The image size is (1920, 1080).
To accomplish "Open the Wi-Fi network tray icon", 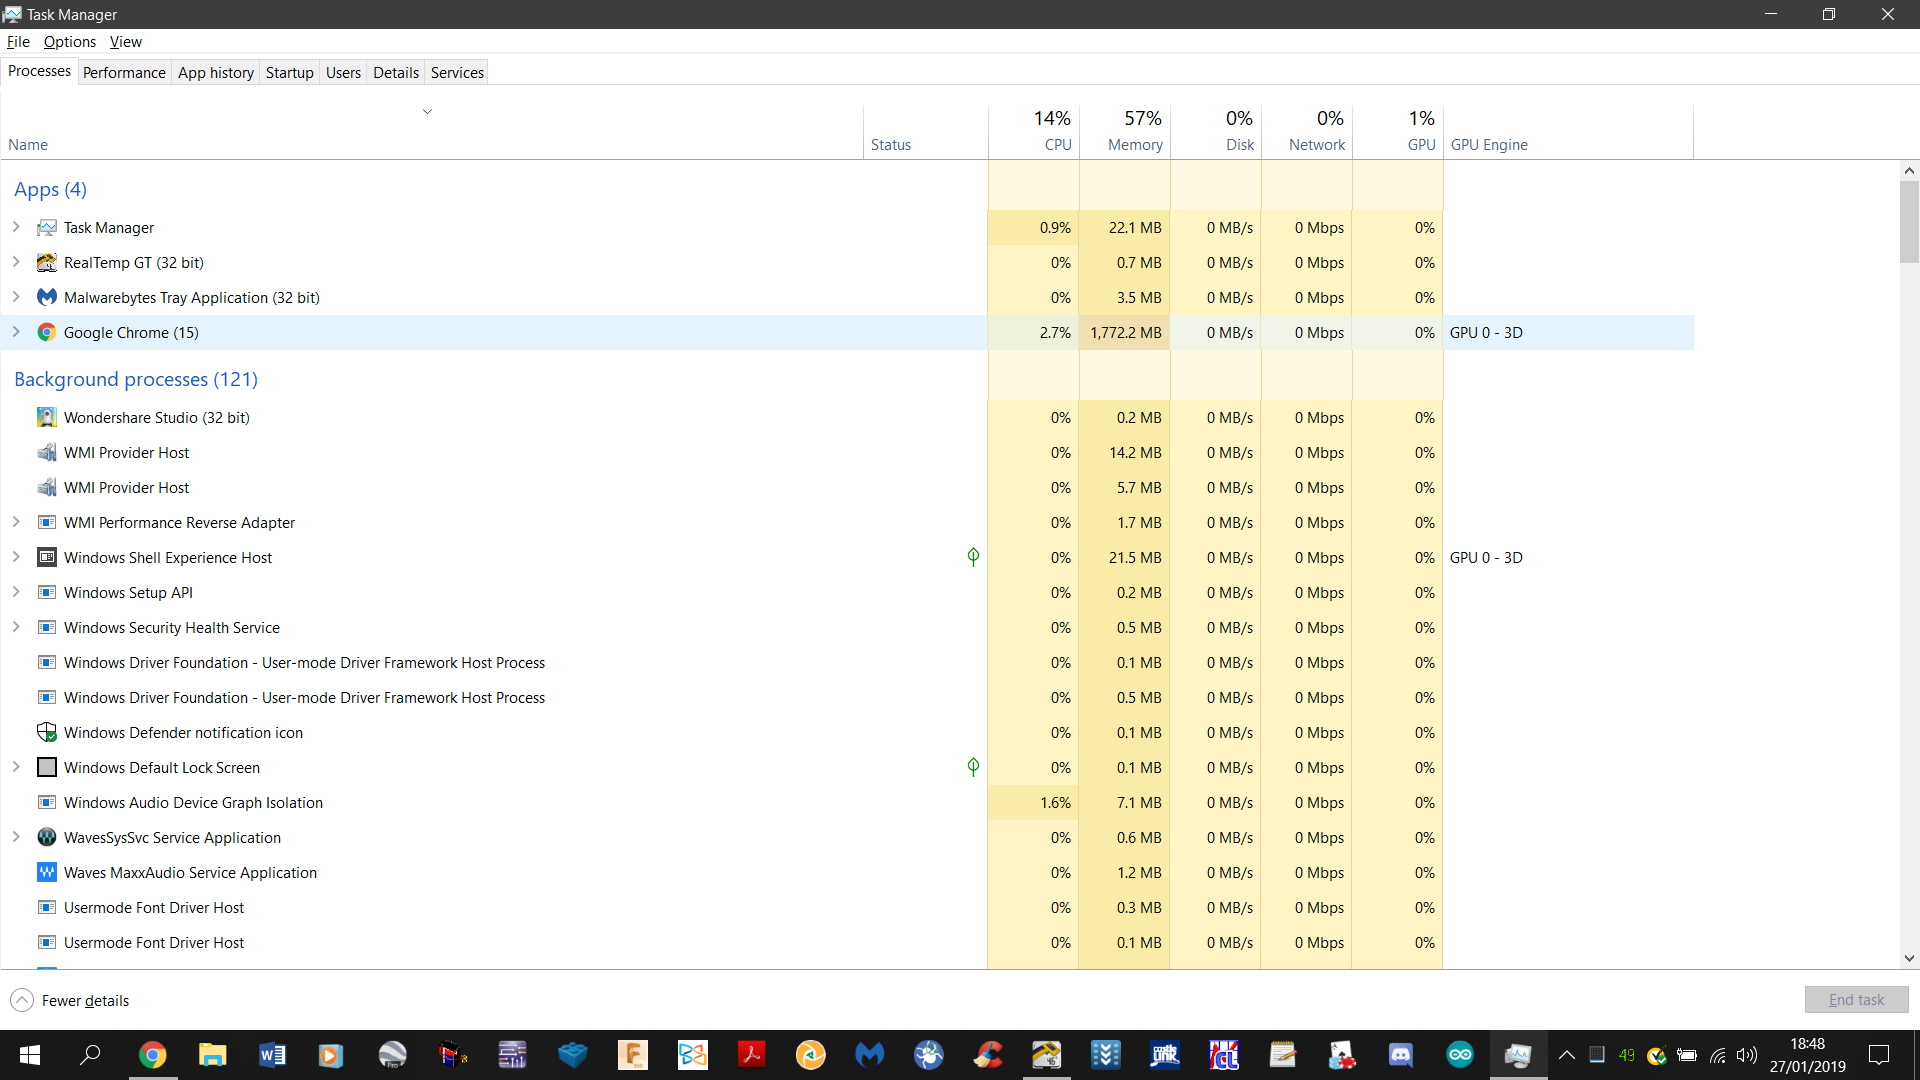I will point(1718,1055).
